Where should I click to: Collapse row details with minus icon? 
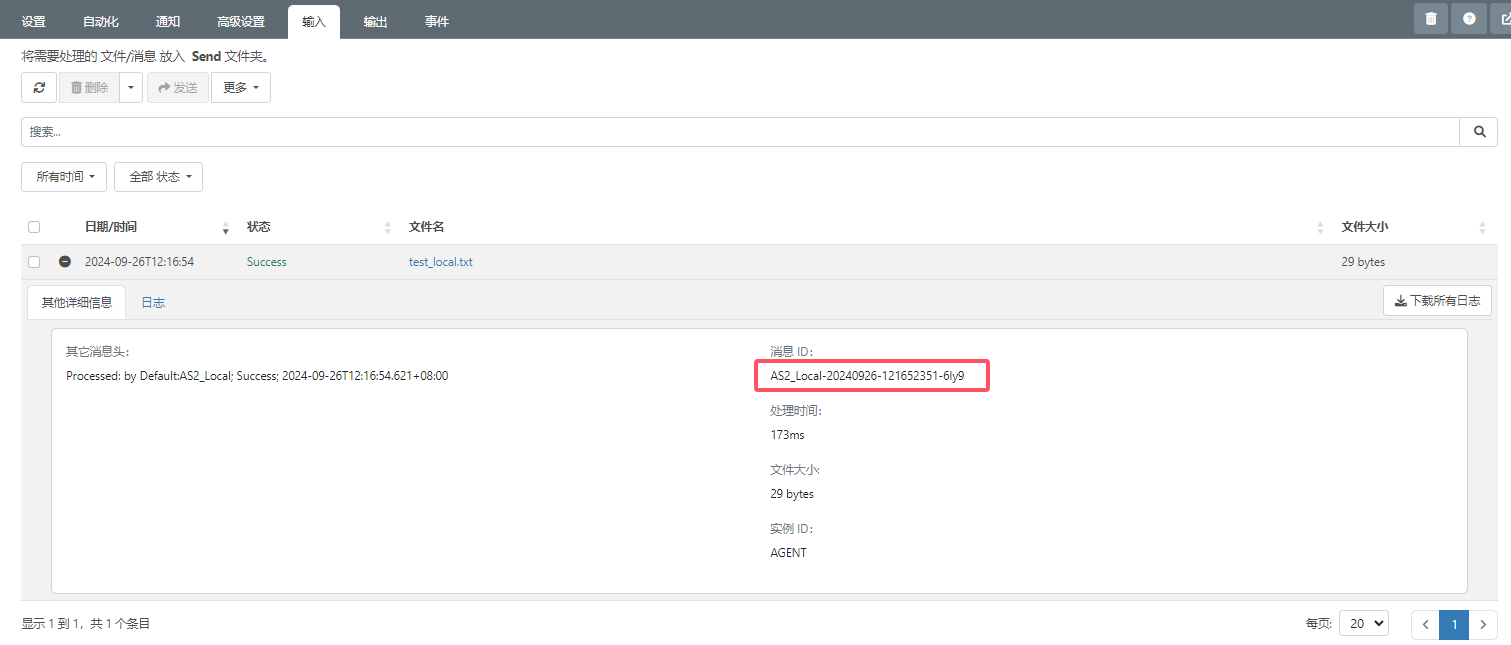coord(65,262)
